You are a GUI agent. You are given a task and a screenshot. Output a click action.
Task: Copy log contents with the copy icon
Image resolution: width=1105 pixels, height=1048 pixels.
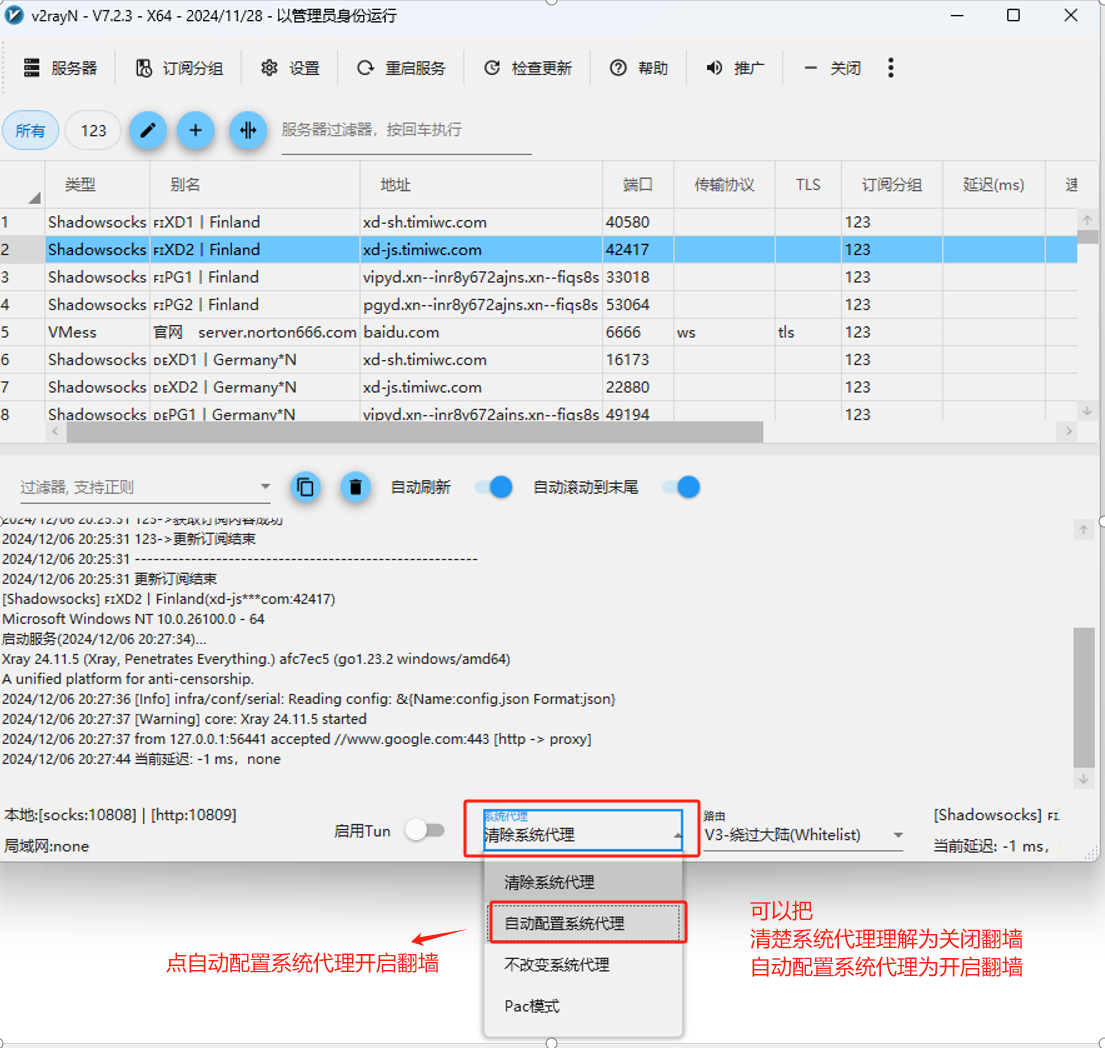pos(306,487)
